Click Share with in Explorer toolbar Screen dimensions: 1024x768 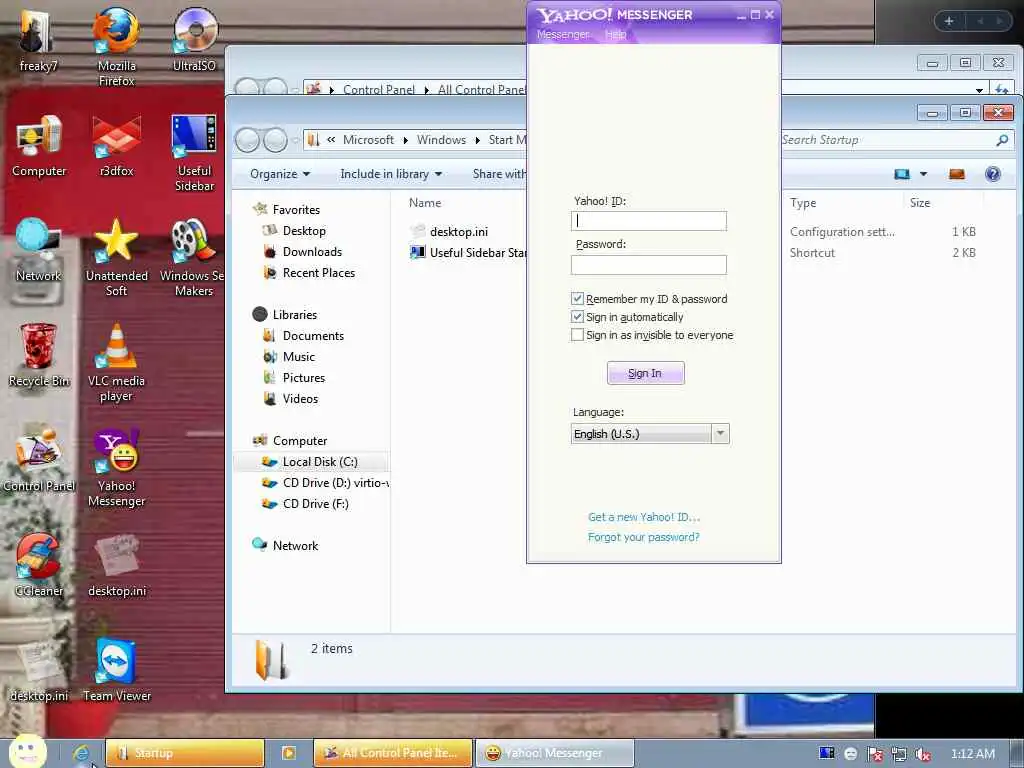click(499, 174)
